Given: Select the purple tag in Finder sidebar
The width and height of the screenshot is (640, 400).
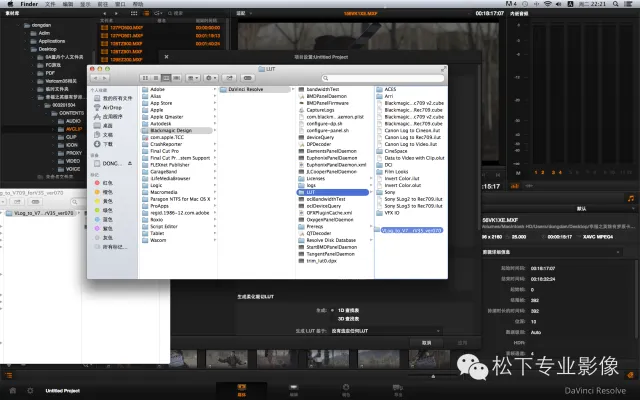Looking at the screenshot, I should coord(97,229).
